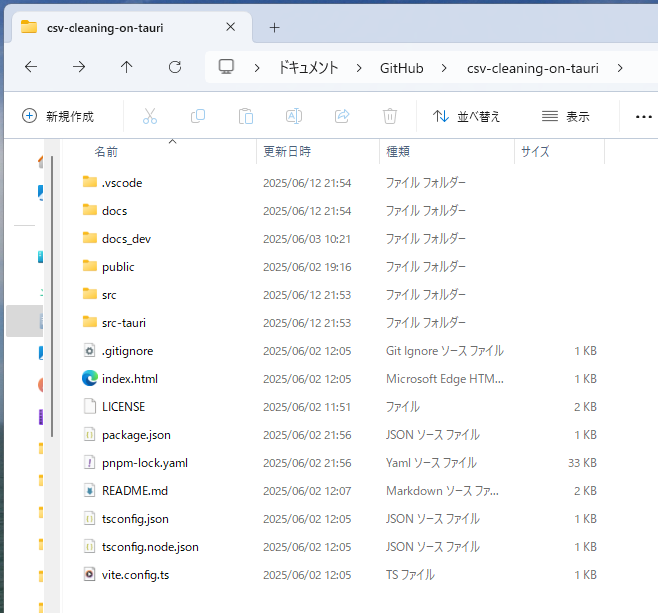658x613 pixels.
Task: Click 33 KB size of pnpm-lock.yaml
Action: 582,463
